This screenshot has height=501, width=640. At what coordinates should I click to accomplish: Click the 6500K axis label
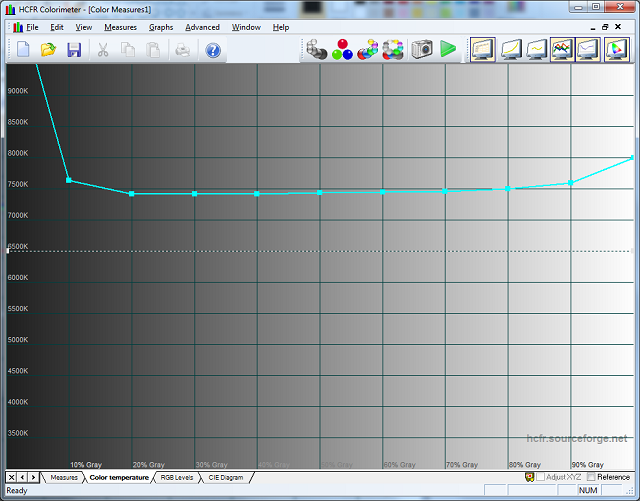18,246
